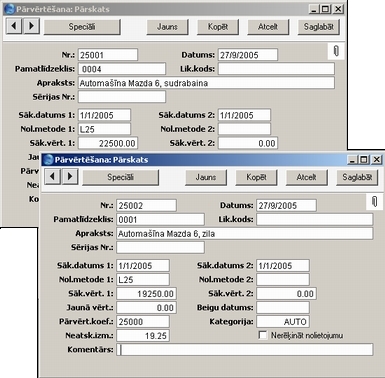Viewport: 385px width, 378px height.
Task: Click Pamatlīdzeklis field showing 0001
Action: (160, 219)
